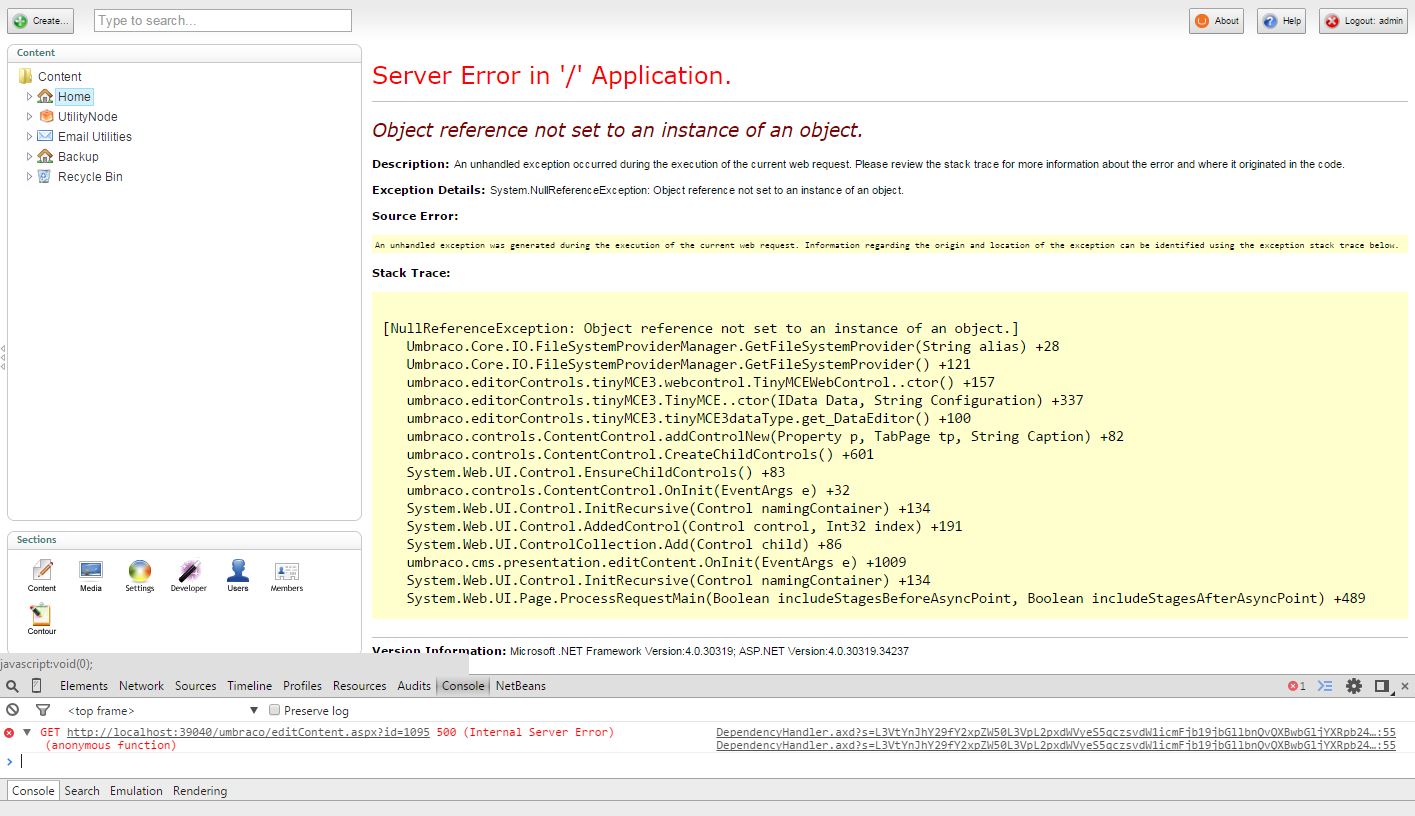This screenshot has width=1415, height=816.
Task: Click the left panel collapse handle
Action: coord(4,357)
